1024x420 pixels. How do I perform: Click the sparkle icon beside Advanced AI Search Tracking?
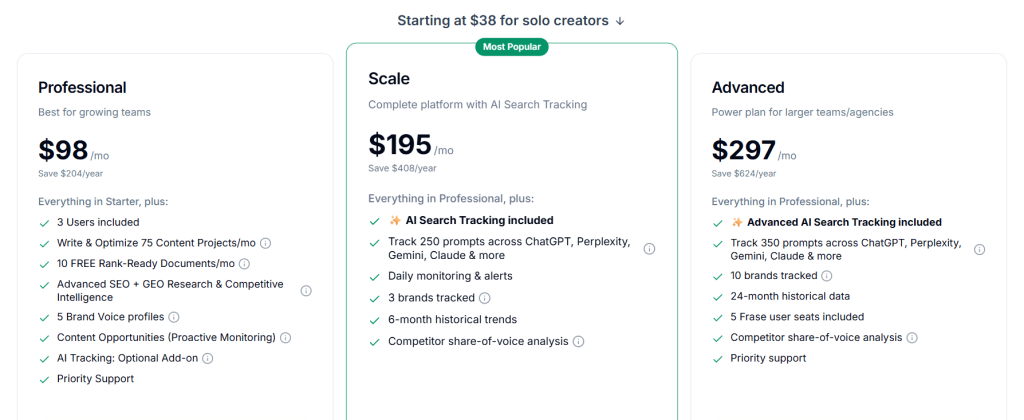737,223
